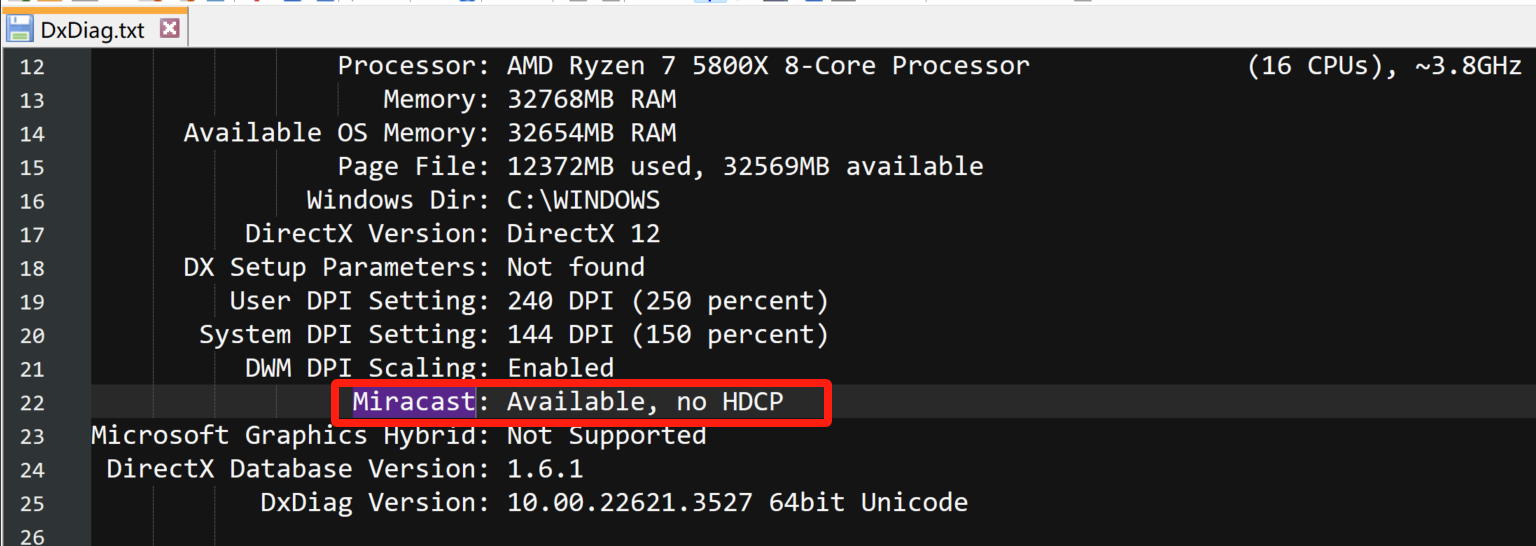Screen dimensions: 1536x546
Task: Click the 'C:\WINDOWS' directory text
Action: coord(583,200)
